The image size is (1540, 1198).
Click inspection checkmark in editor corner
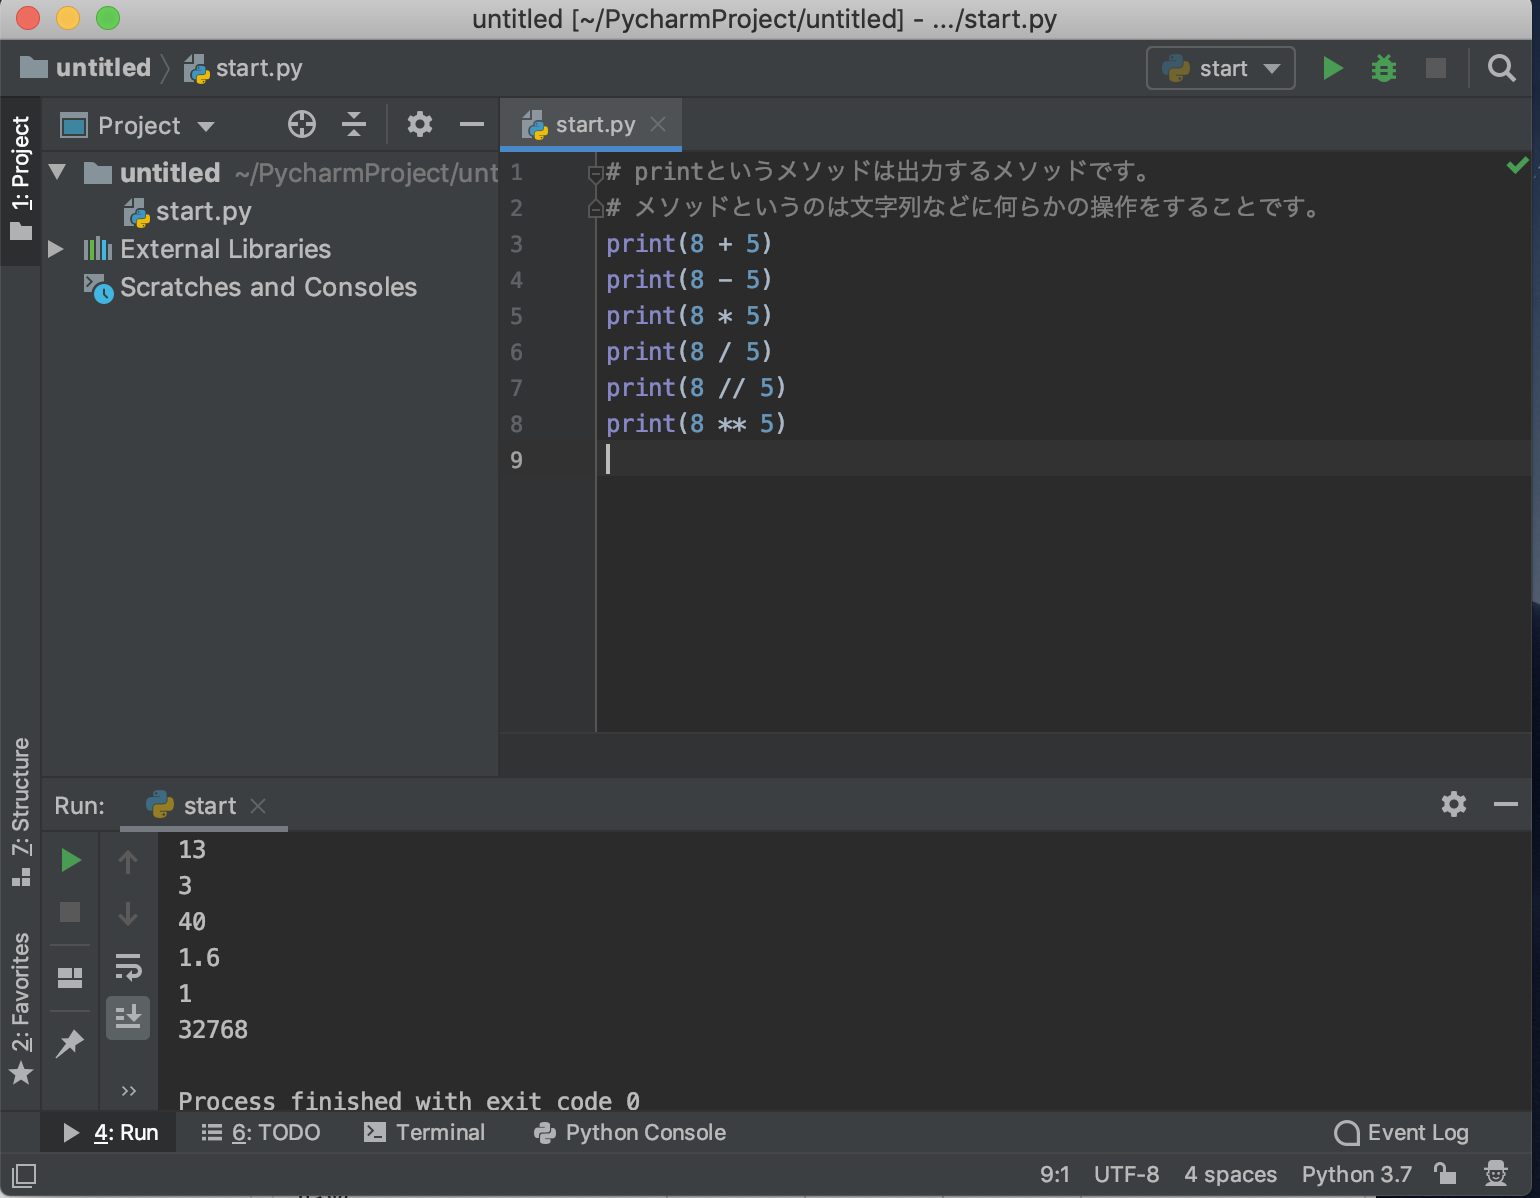tap(1517, 165)
